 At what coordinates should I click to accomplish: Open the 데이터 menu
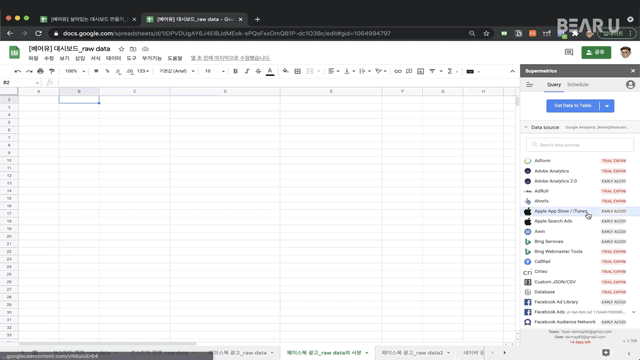click(x=113, y=58)
